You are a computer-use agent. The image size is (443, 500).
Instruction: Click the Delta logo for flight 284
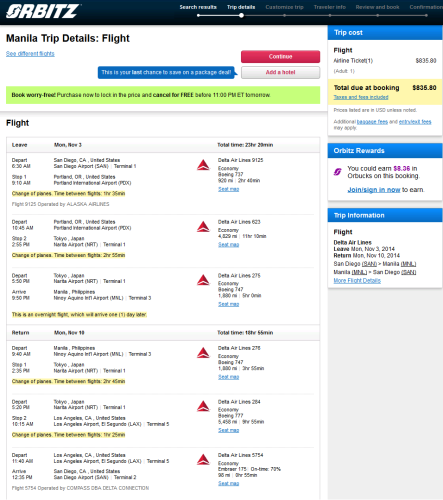[203, 406]
